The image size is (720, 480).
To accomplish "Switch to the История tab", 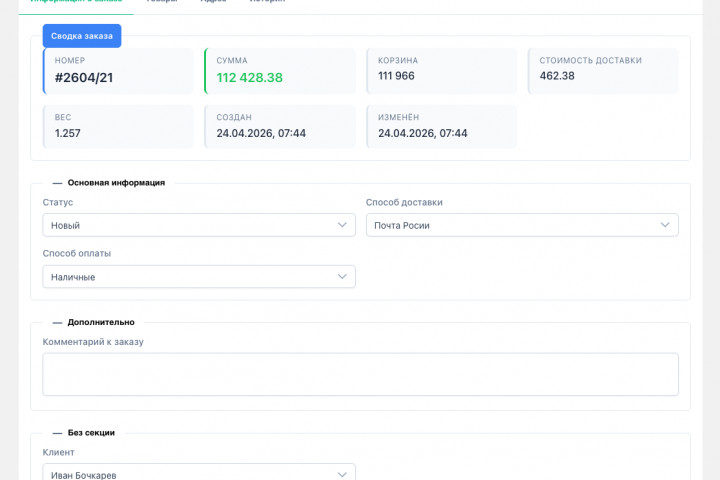I will [x=267, y=2].
